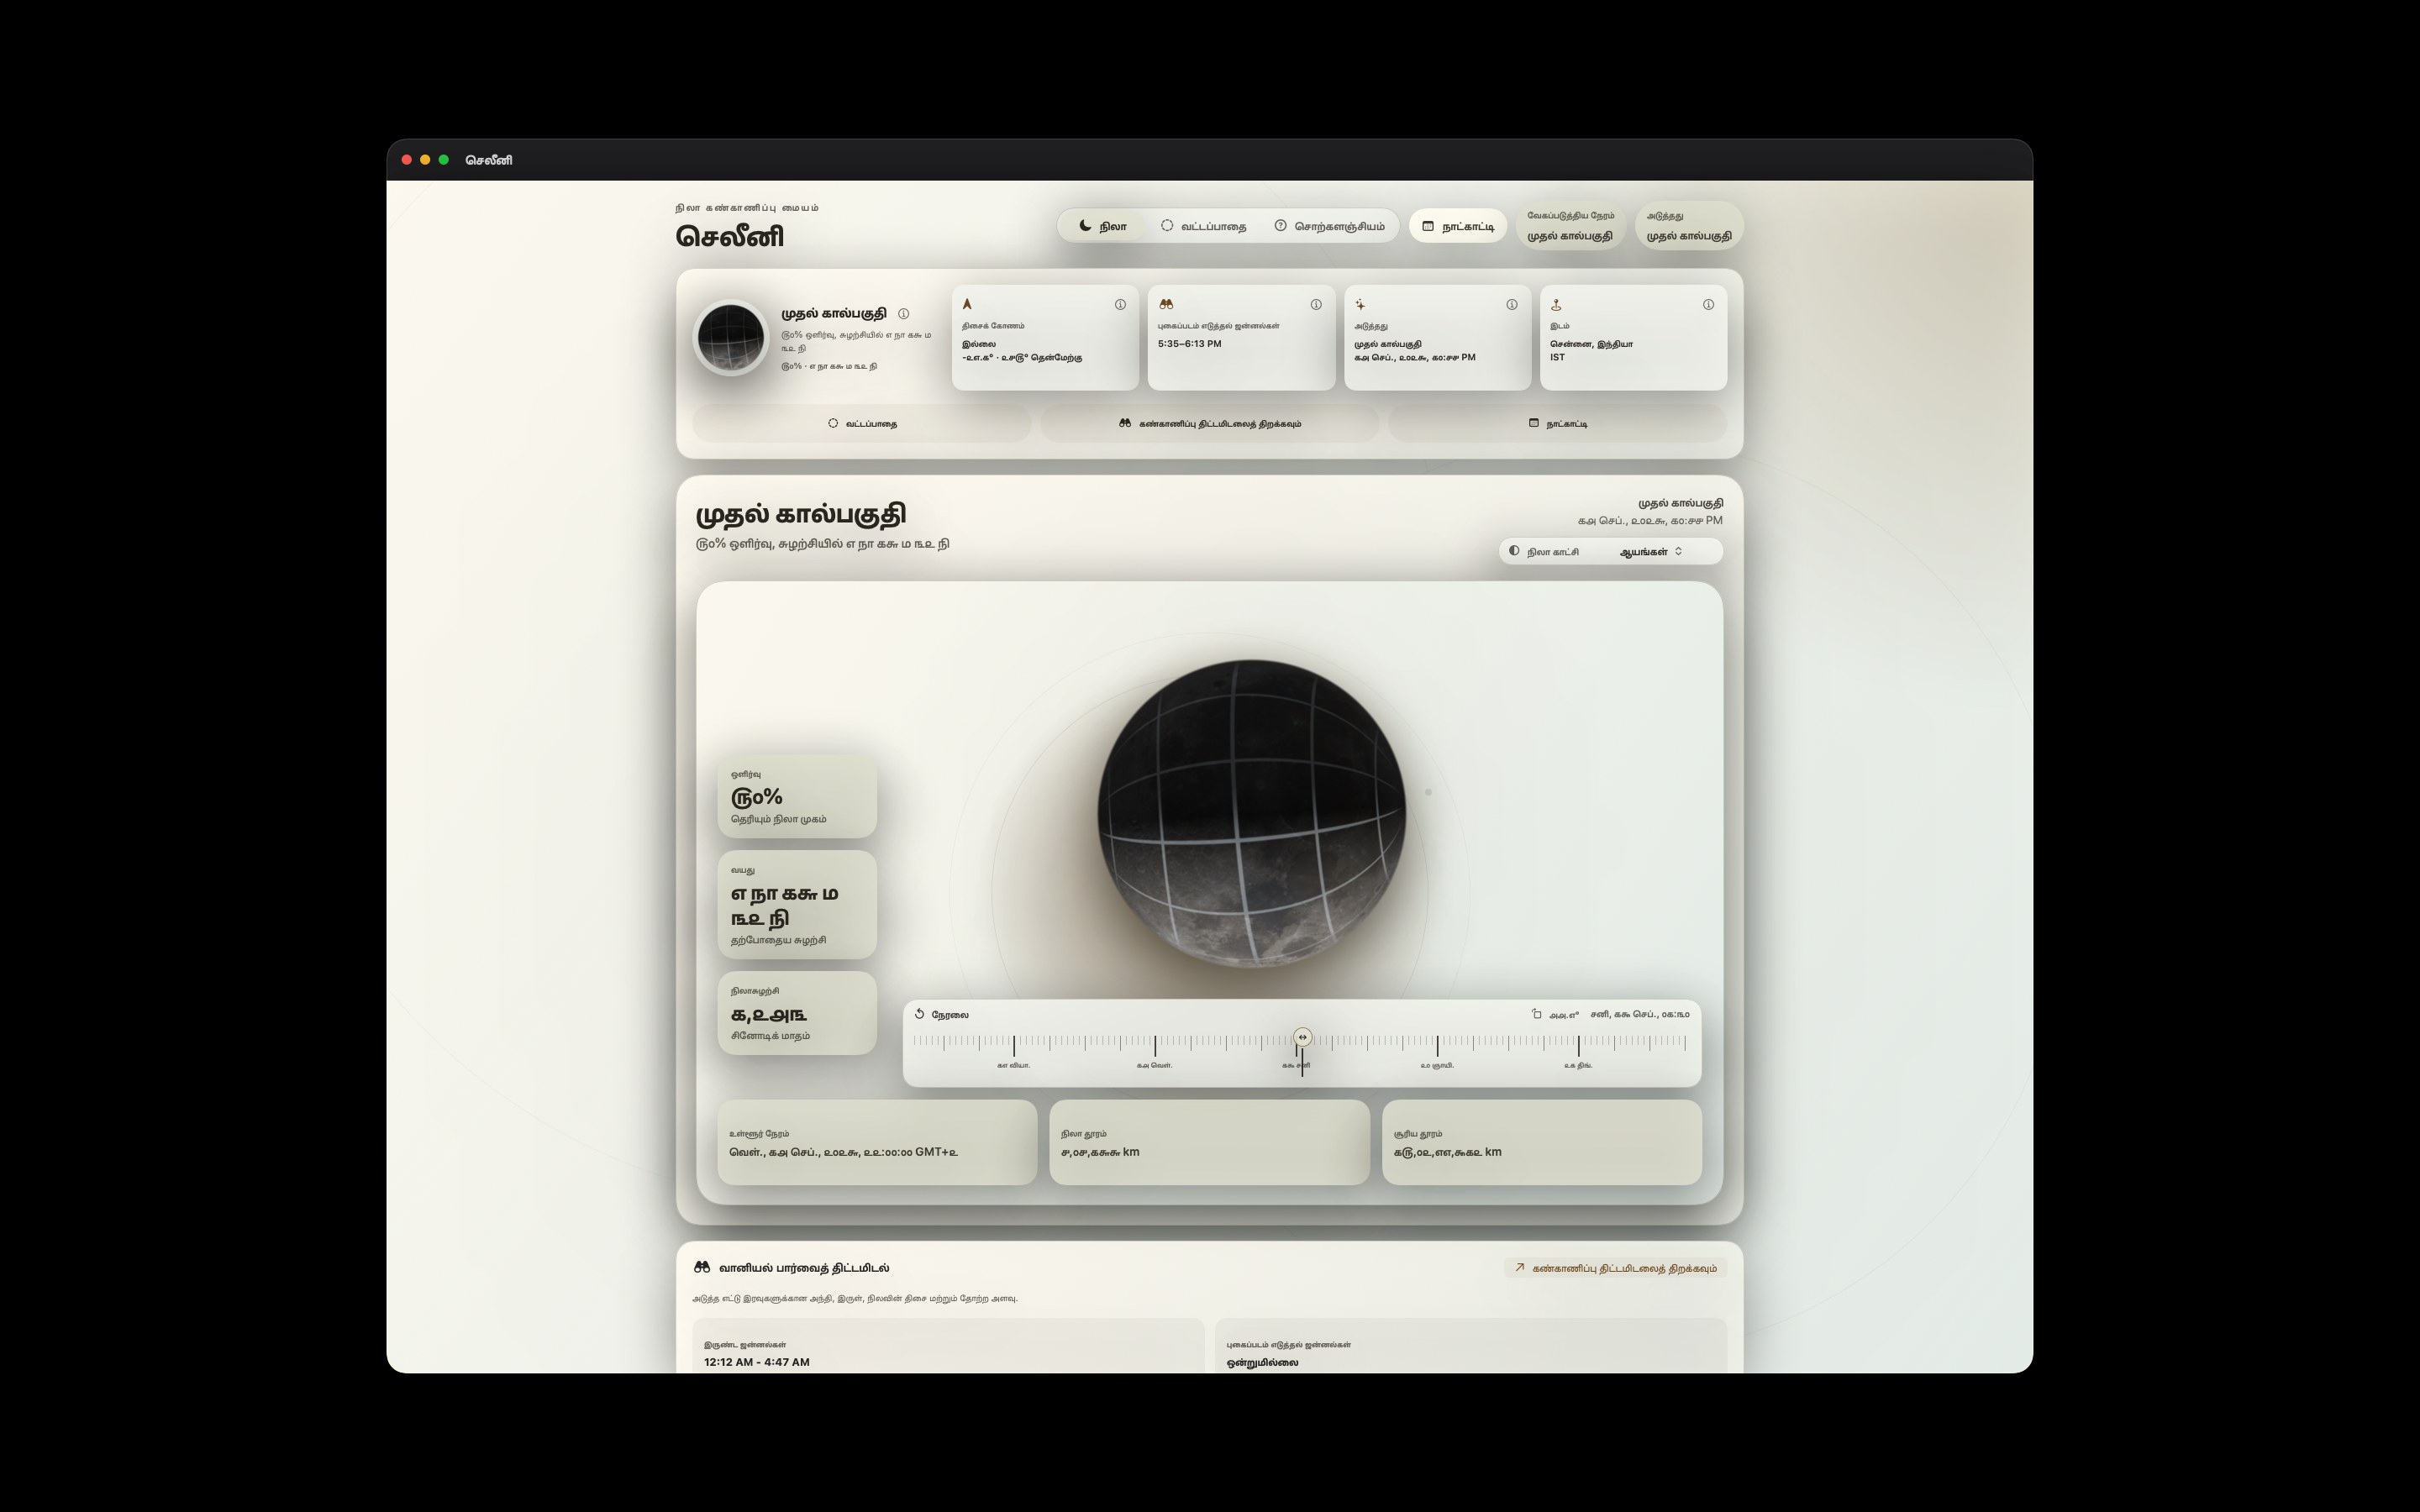Image resolution: width=2420 pixels, height=1512 pixels.
Task: Click location pin icon on இடம் card
Action: pos(1556,305)
